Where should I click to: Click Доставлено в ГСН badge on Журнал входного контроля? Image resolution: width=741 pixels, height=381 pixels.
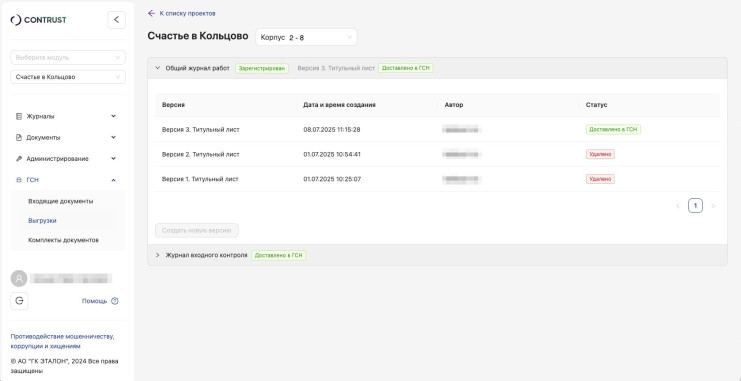coord(278,255)
